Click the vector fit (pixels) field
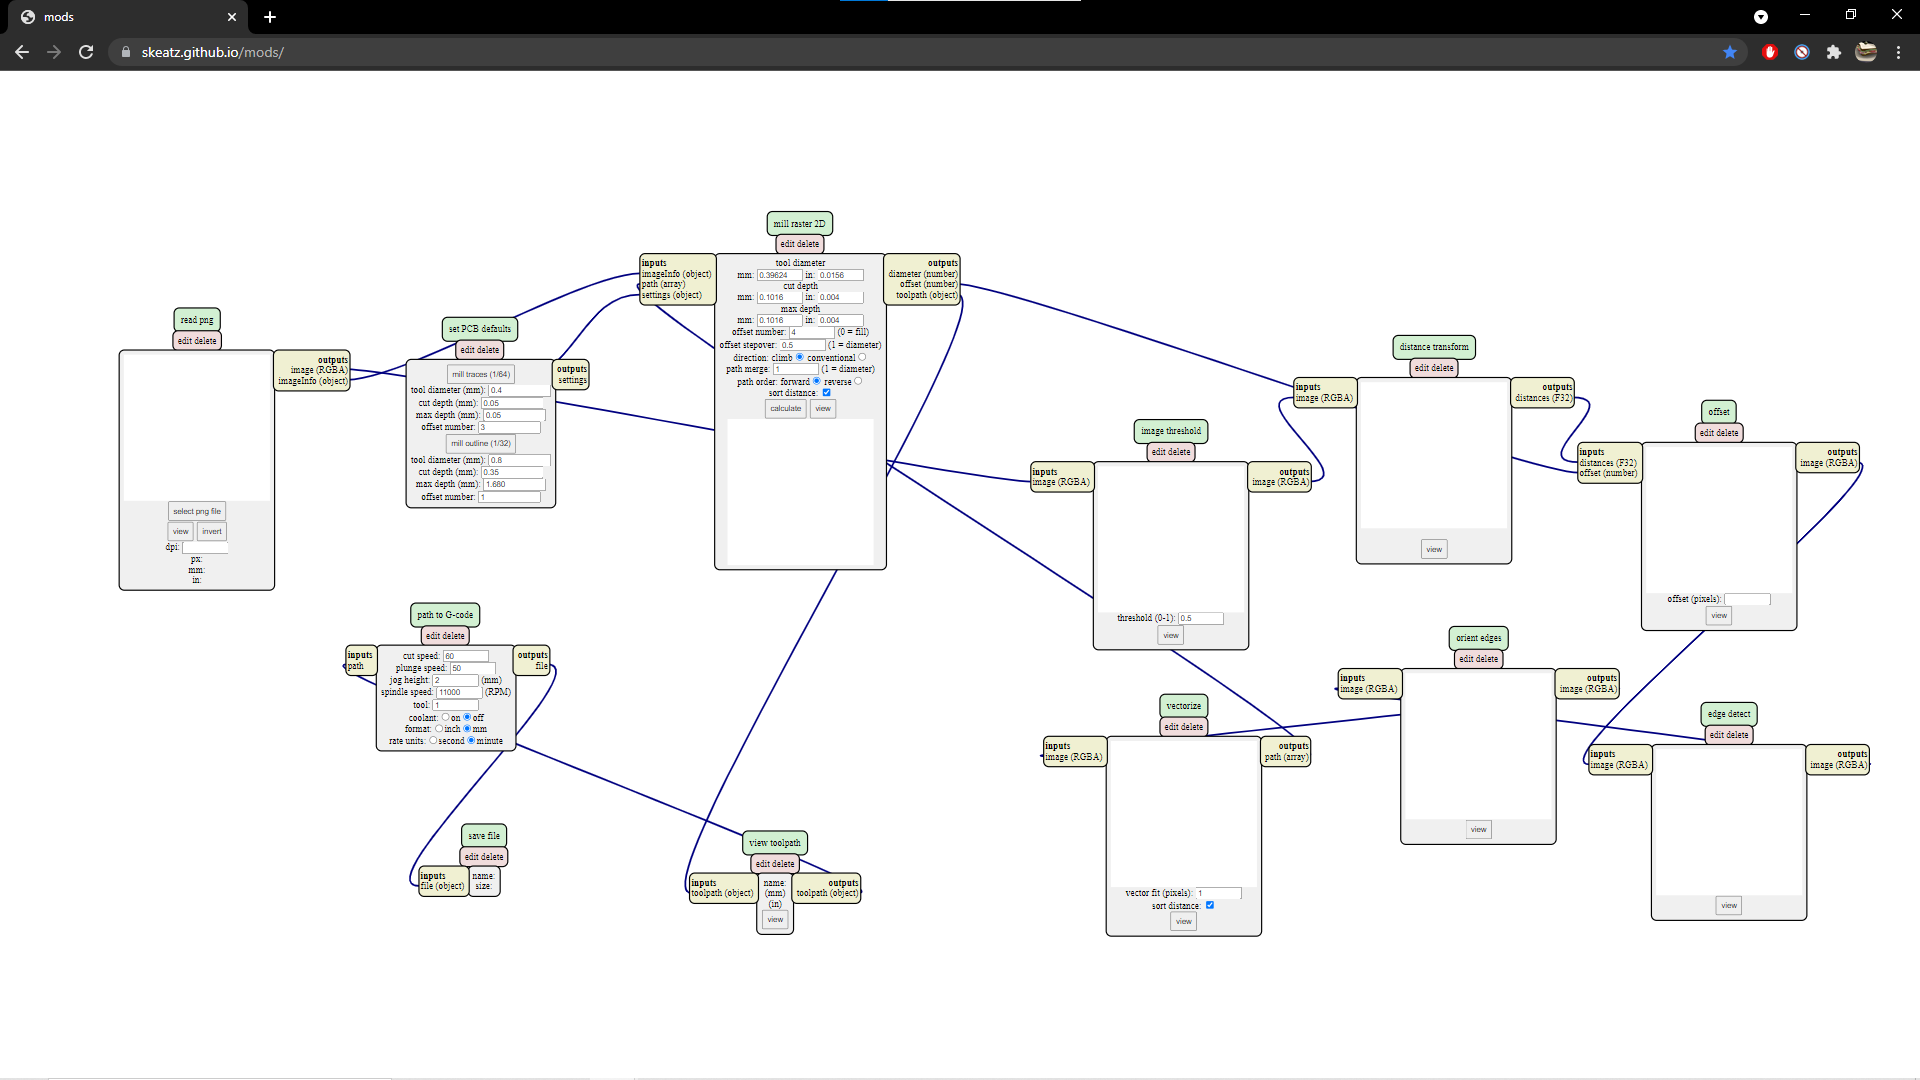This screenshot has width=1920, height=1080. click(1219, 893)
